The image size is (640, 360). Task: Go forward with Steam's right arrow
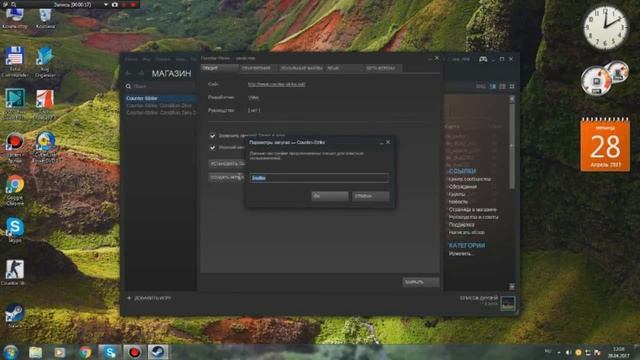pos(141,73)
